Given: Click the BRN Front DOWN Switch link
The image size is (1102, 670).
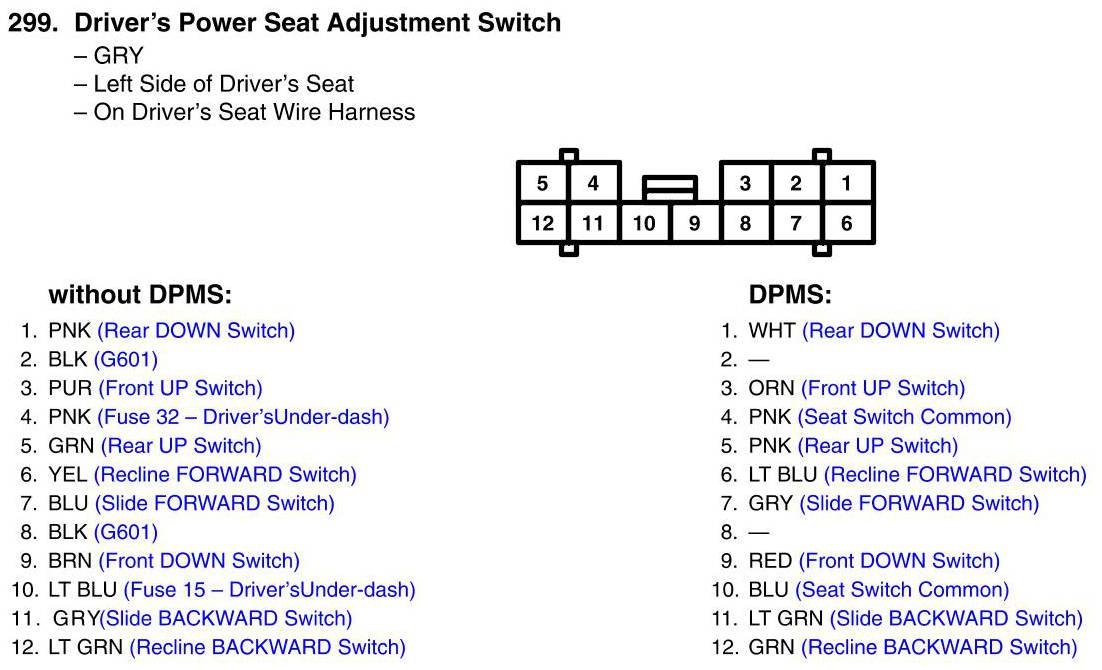Looking at the screenshot, I should tap(198, 561).
